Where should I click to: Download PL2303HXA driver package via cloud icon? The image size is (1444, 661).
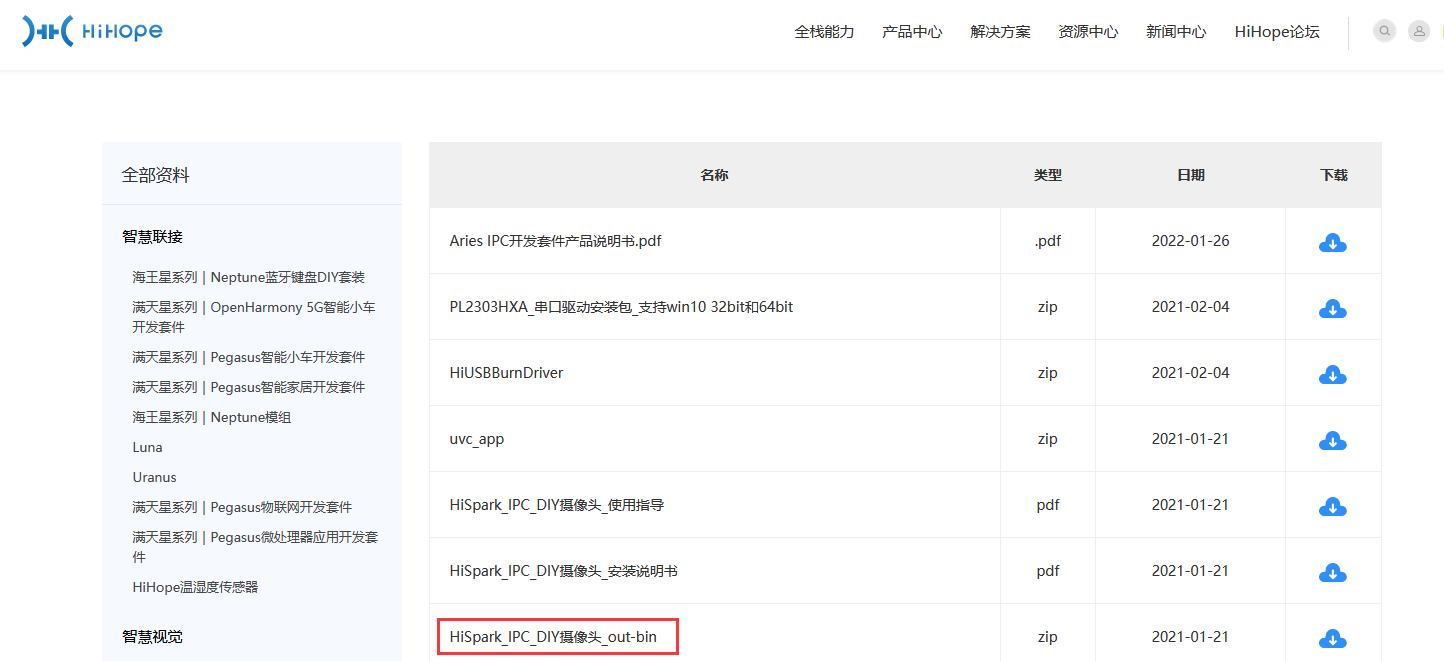1333,308
